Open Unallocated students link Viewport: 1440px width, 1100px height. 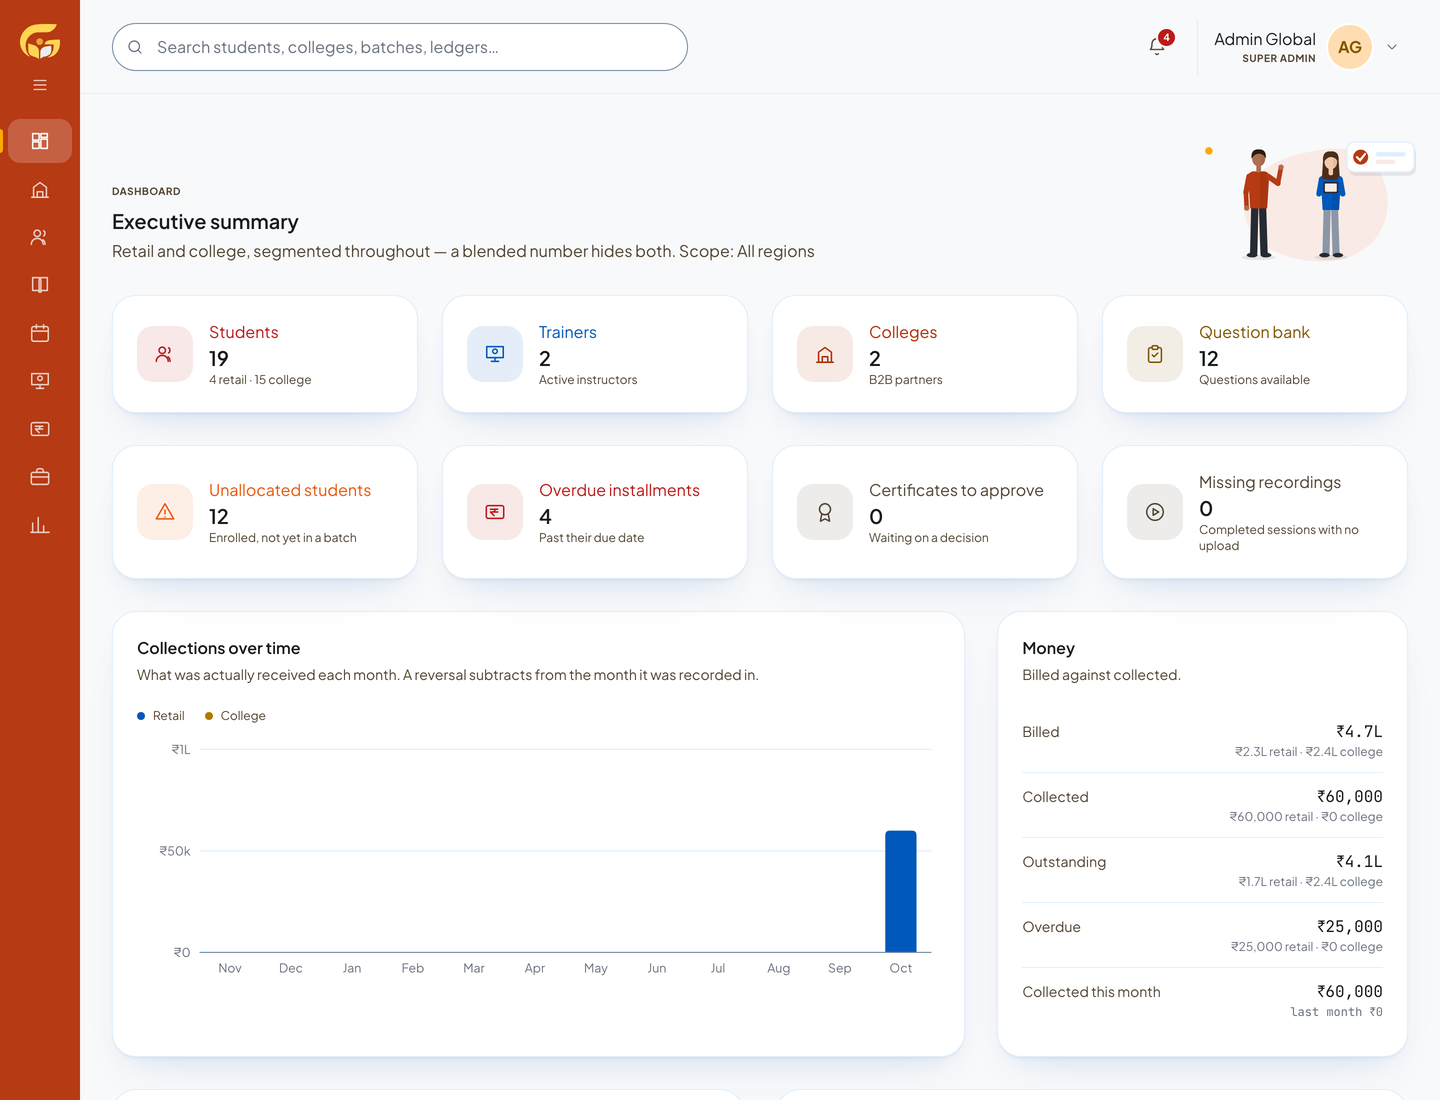tap(290, 490)
